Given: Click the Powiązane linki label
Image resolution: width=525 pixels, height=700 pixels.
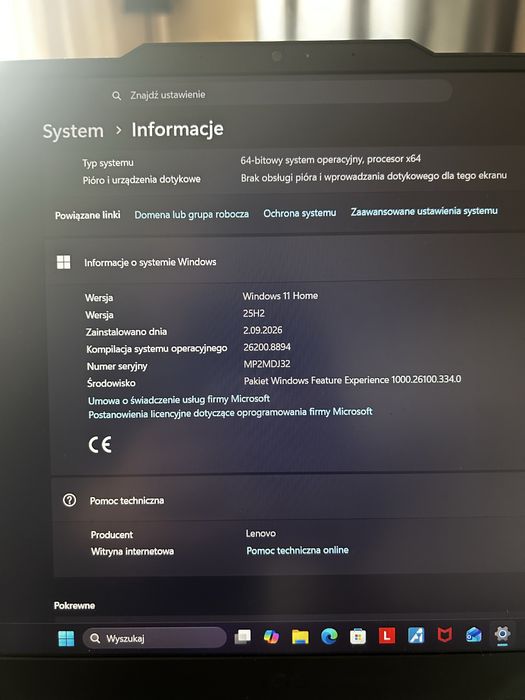Looking at the screenshot, I should (x=88, y=216).
